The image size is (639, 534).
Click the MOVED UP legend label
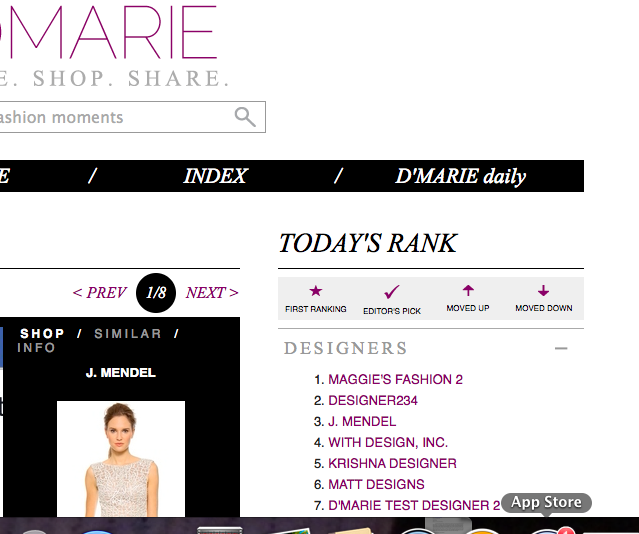point(468,308)
